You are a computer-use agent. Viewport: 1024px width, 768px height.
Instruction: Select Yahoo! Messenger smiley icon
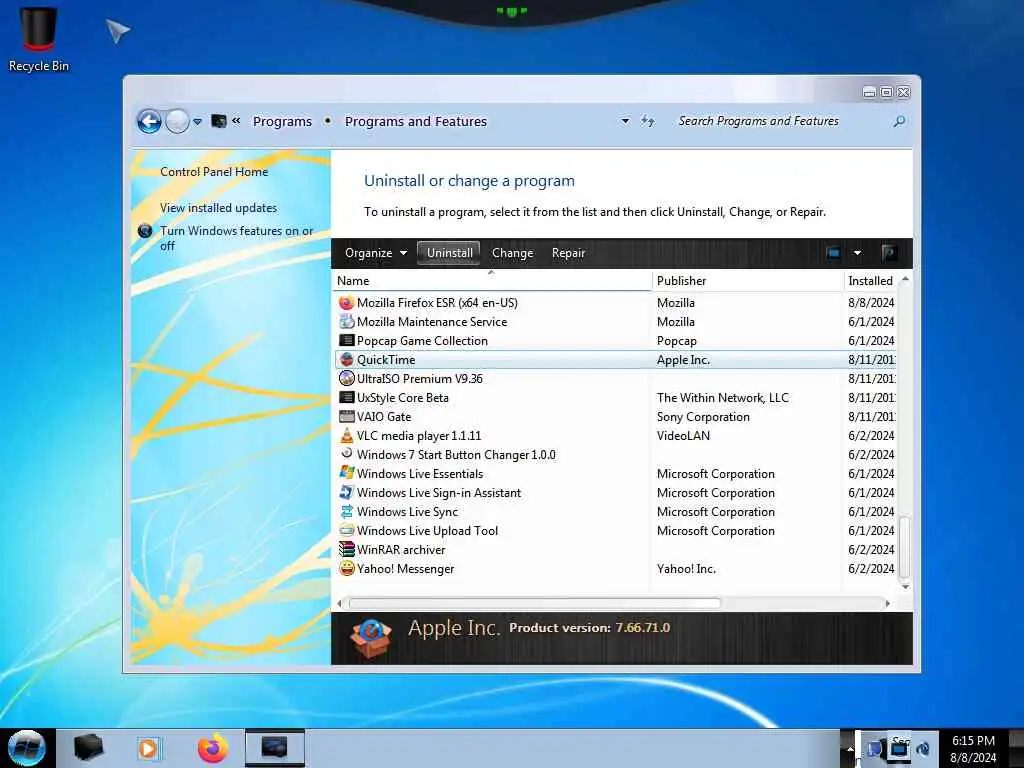[x=347, y=568]
